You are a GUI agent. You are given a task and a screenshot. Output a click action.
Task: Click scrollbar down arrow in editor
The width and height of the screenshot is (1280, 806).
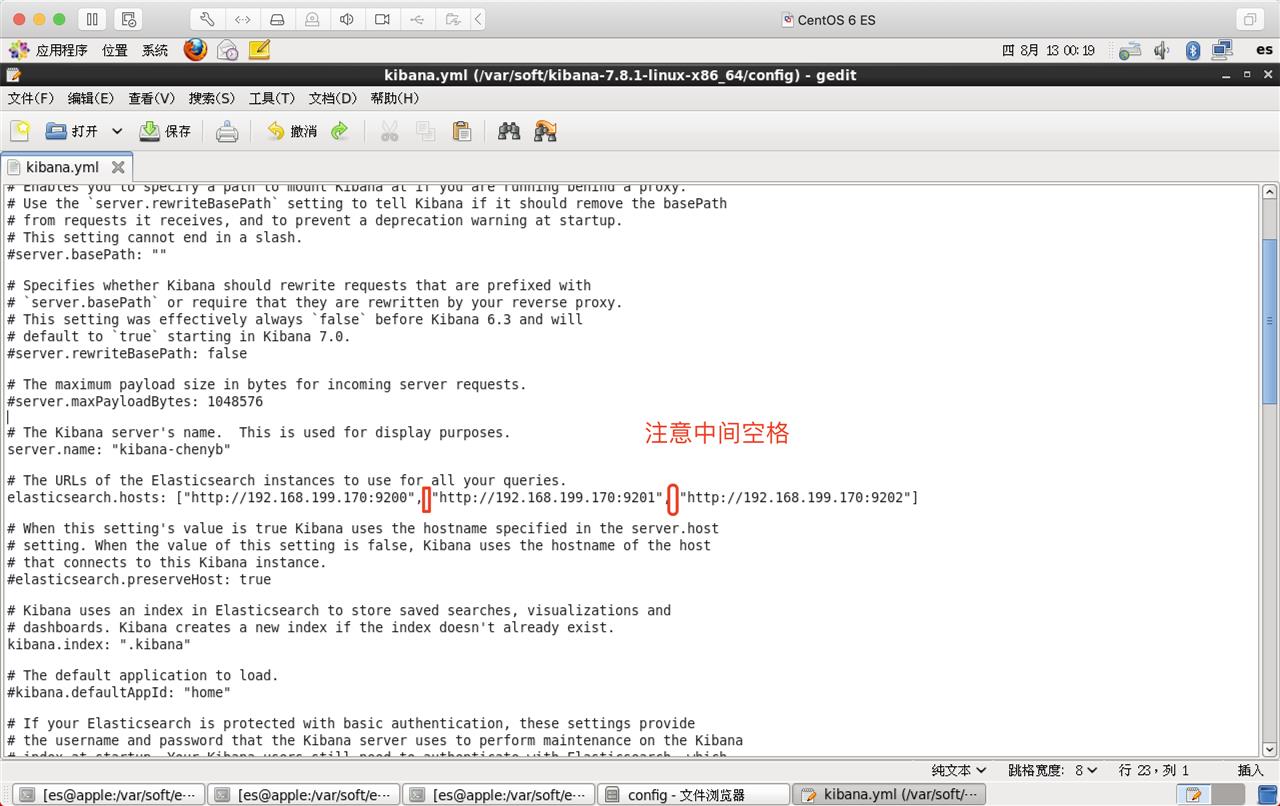pyautogui.click(x=1269, y=749)
